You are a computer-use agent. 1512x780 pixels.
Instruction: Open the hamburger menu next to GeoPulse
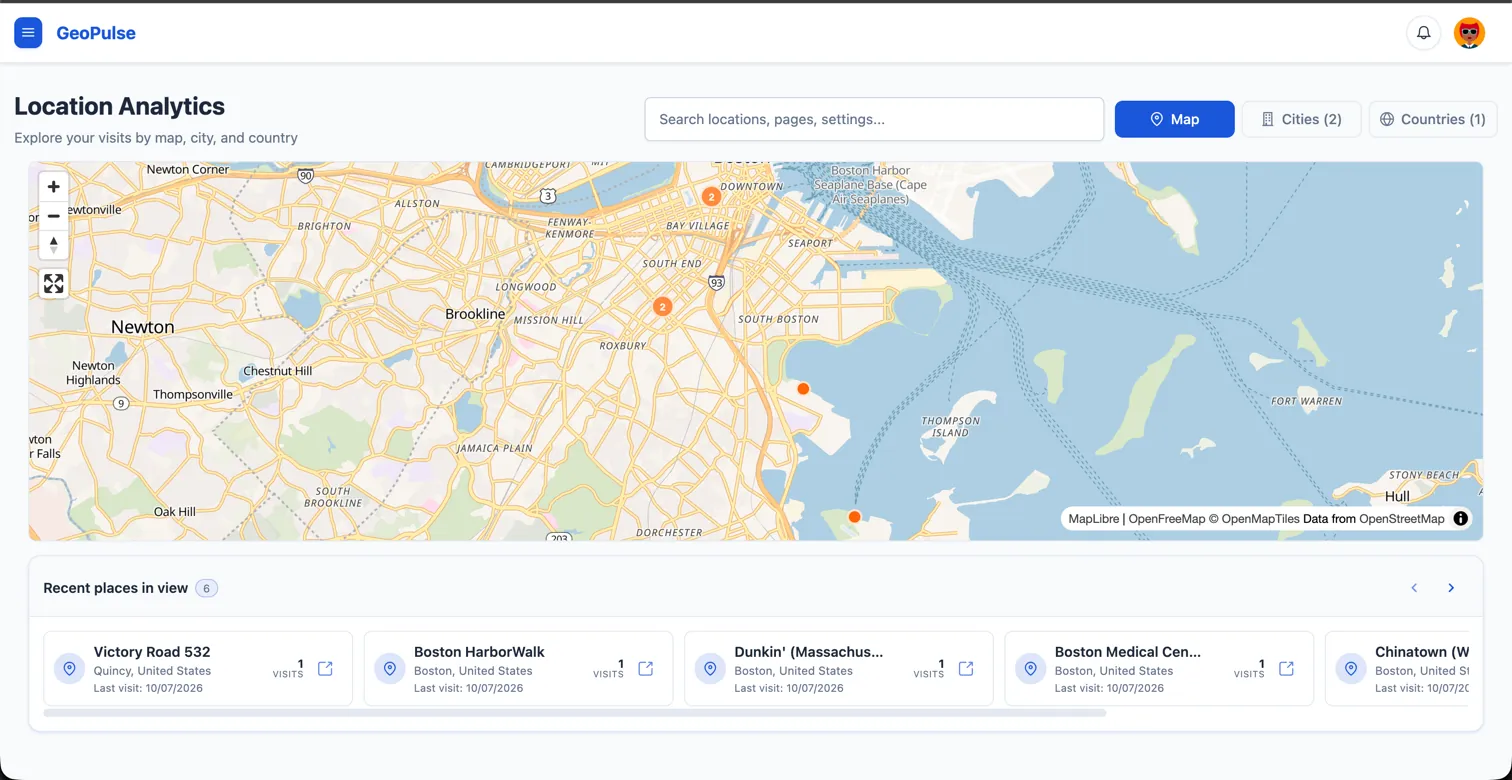[28, 33]
